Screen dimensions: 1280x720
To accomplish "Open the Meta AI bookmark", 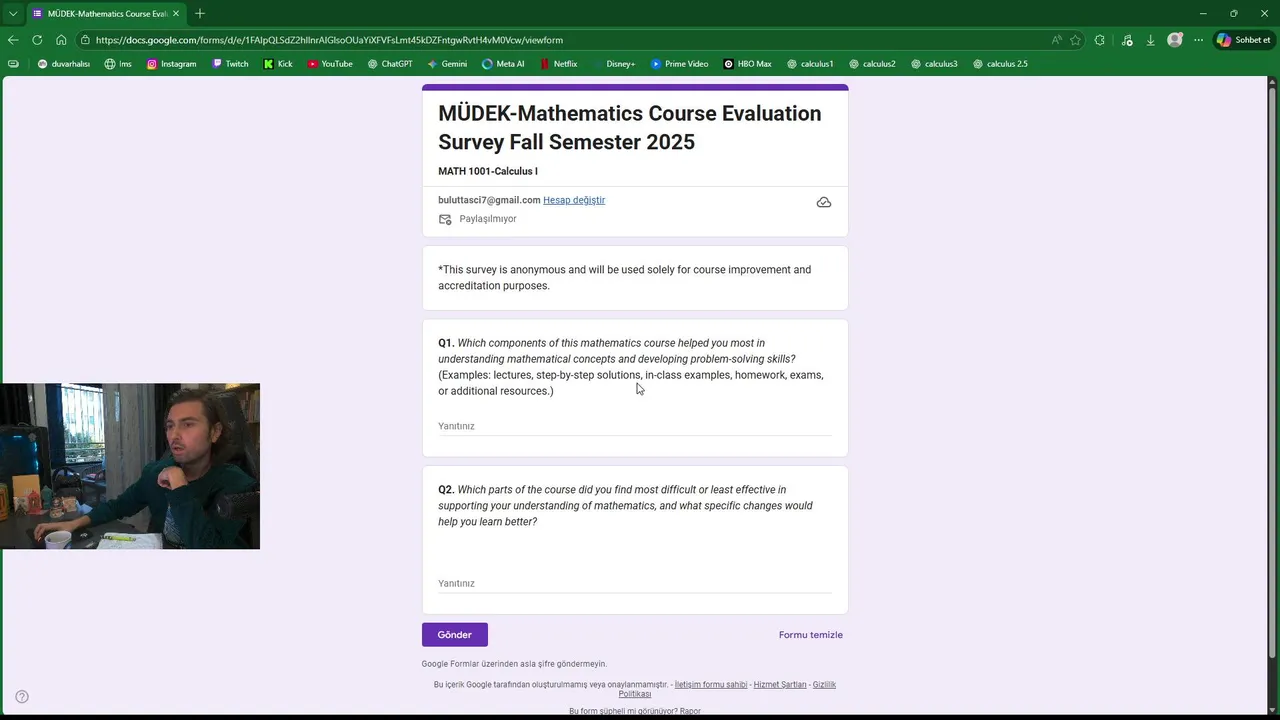I will pyautogui.click(x=503, y=64).
